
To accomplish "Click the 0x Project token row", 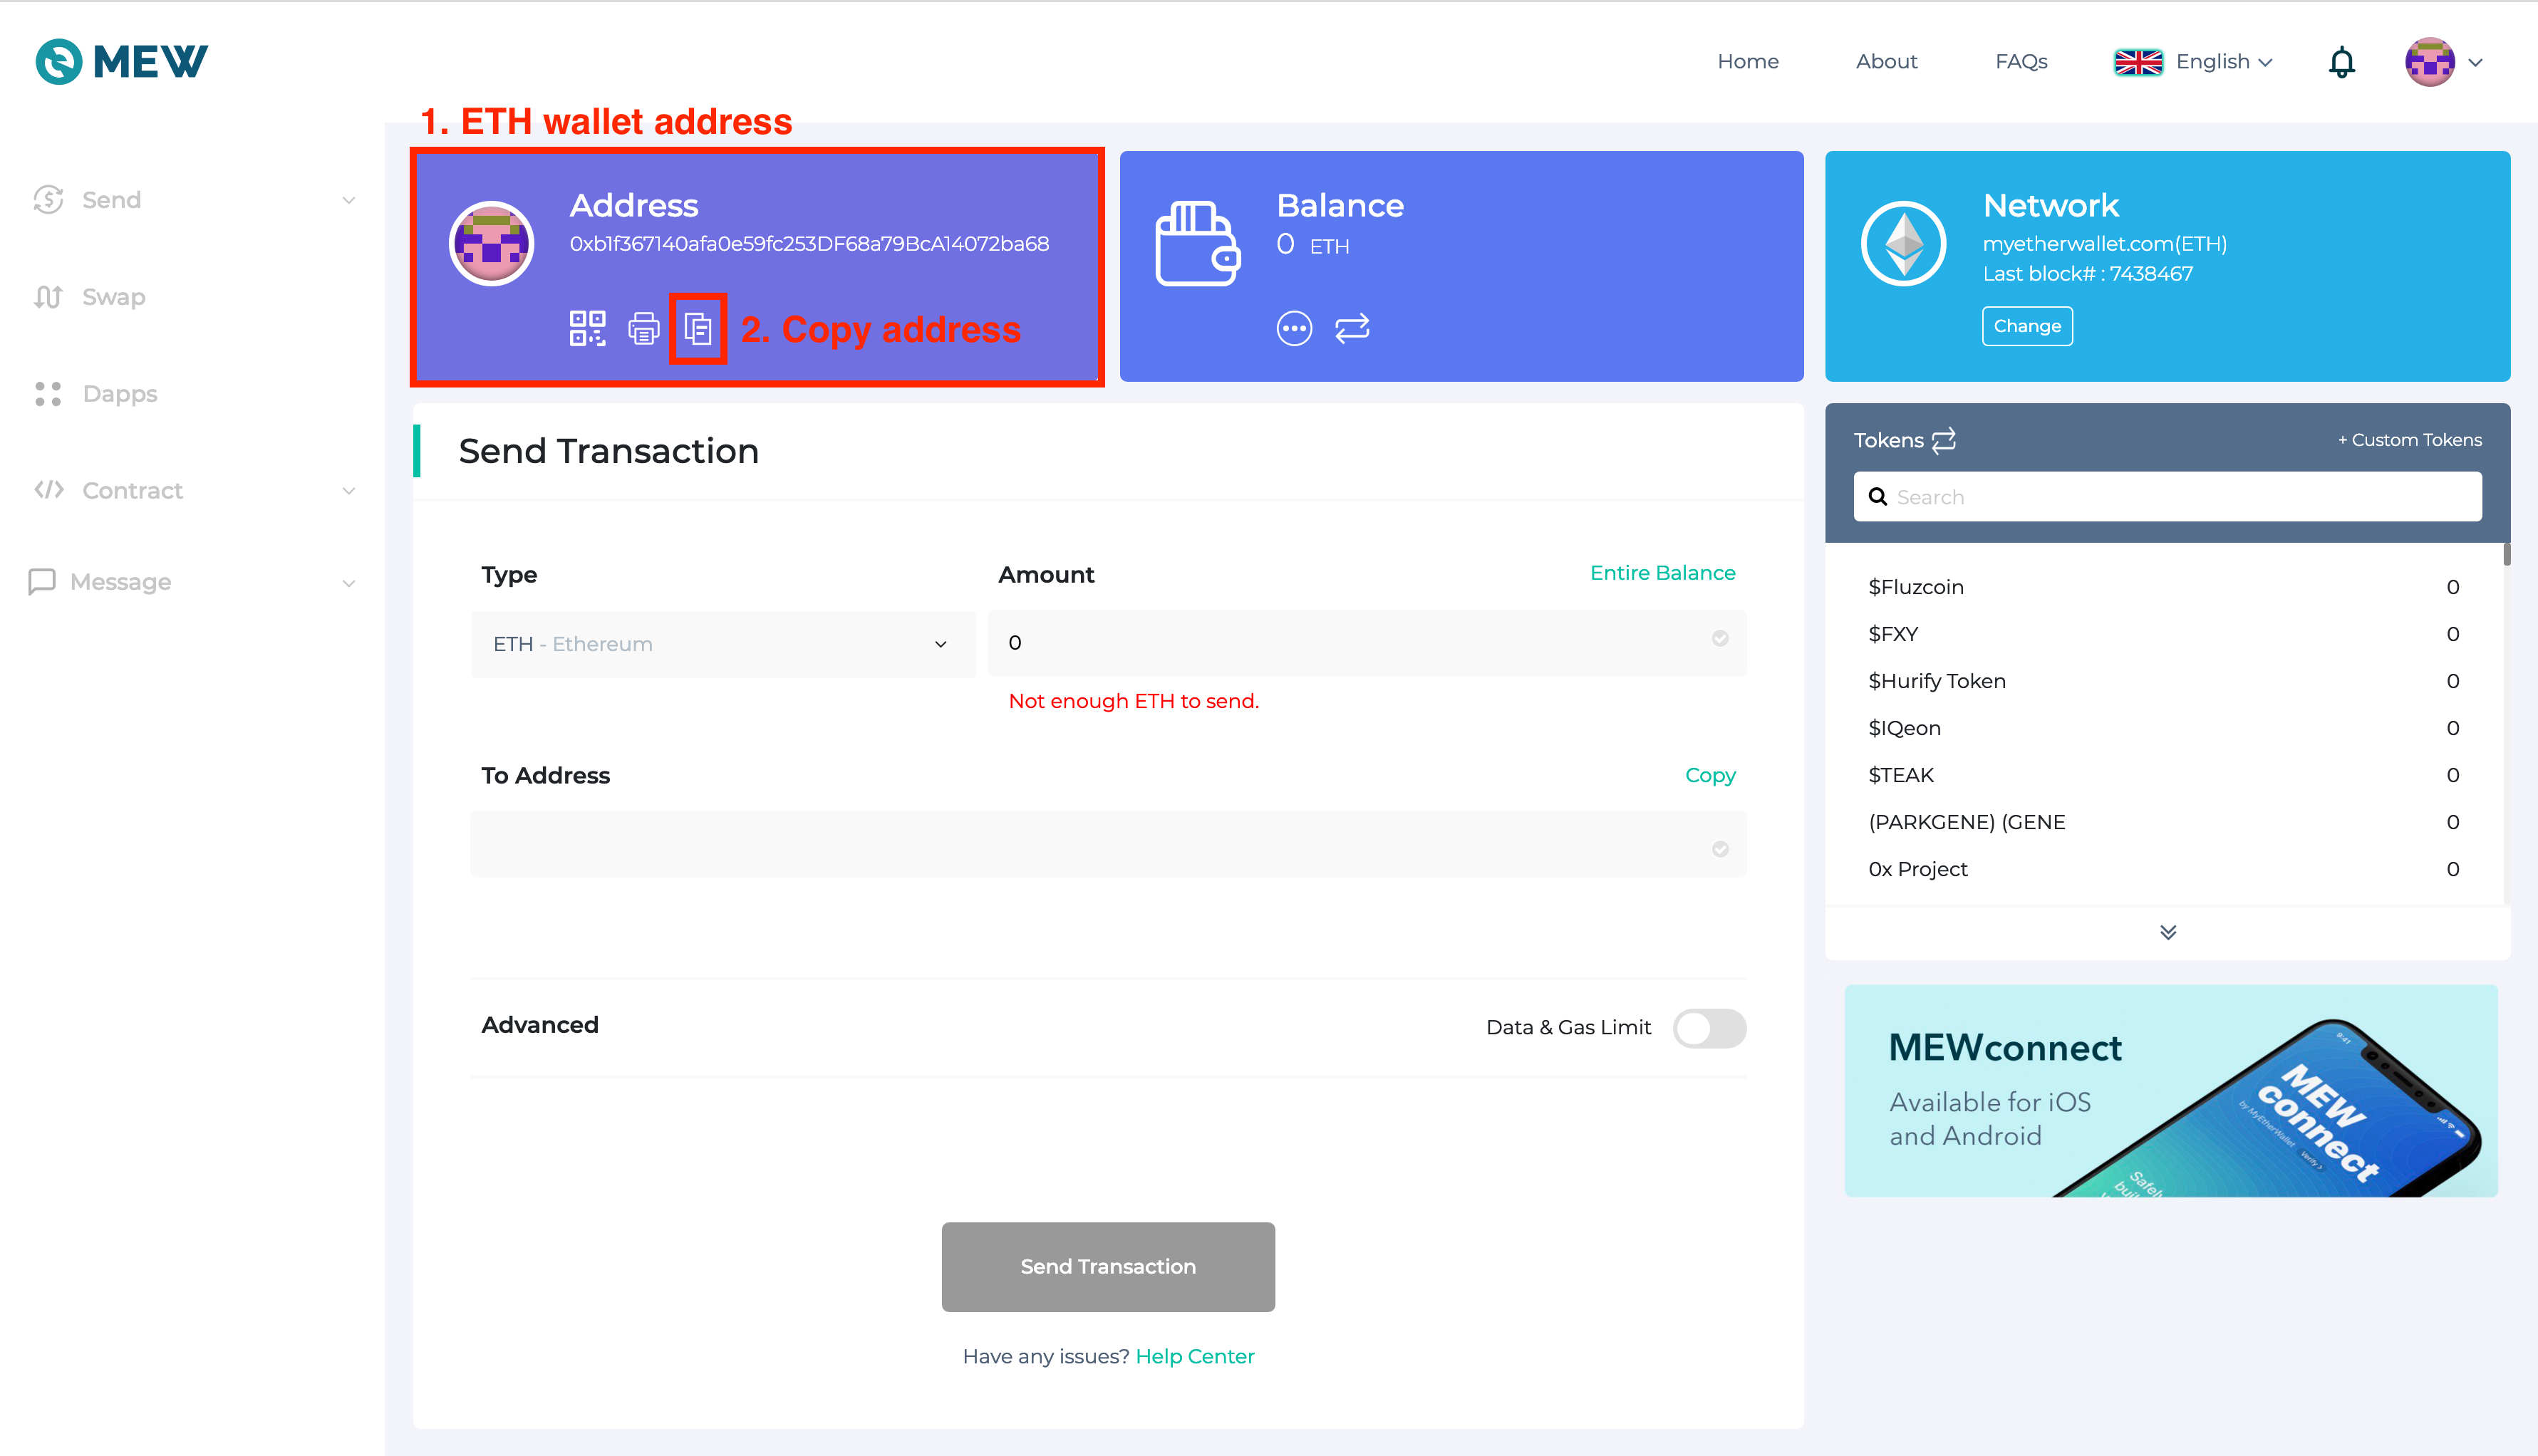I will click(2163, 869).
